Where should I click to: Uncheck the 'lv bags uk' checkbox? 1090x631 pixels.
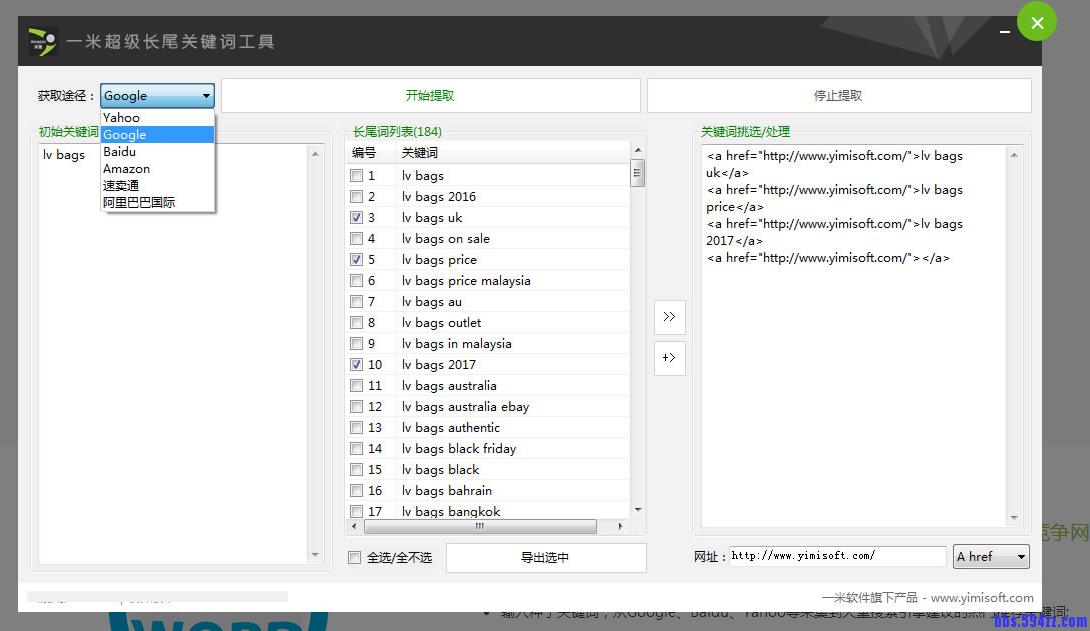[357, 218]
